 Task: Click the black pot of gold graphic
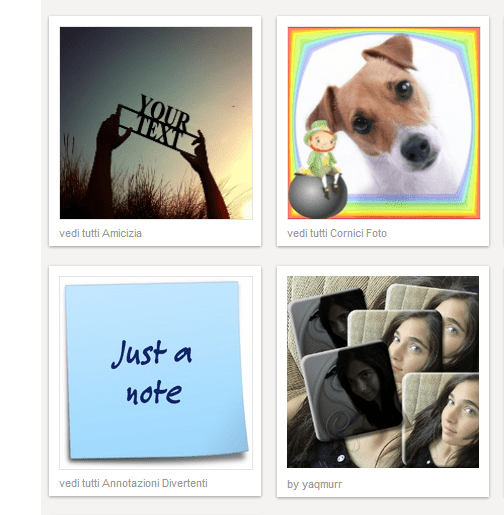318,195
